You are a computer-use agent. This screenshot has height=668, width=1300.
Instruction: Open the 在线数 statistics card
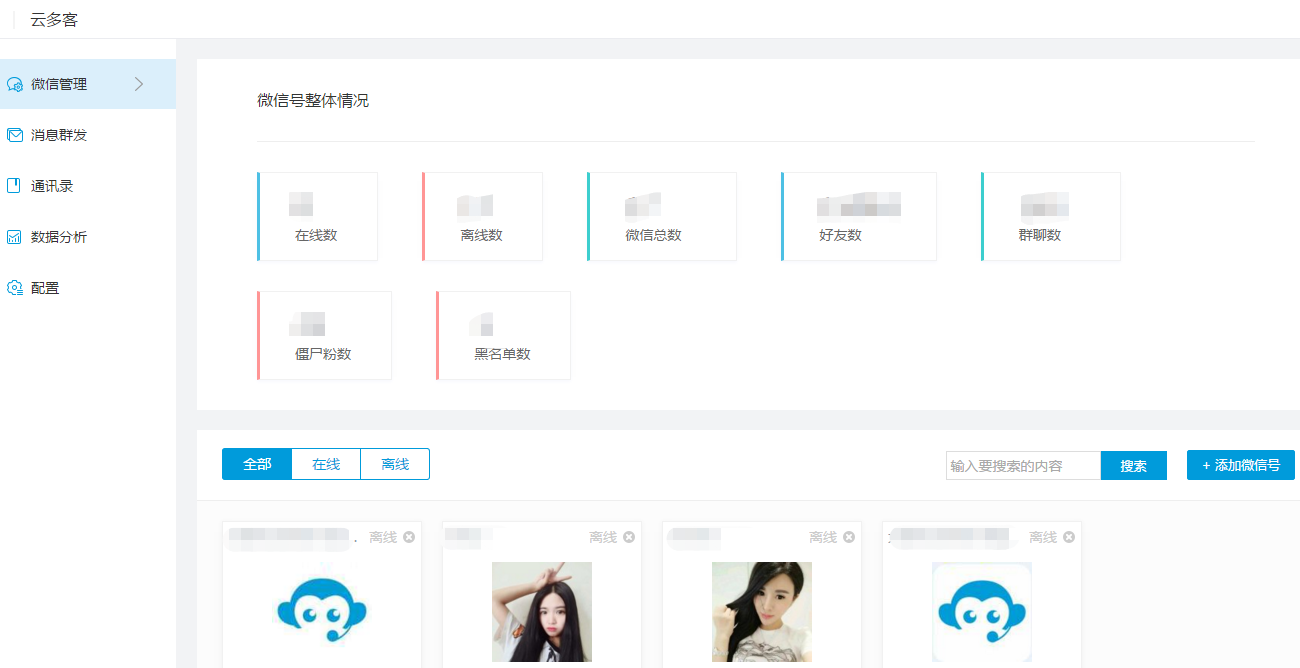(317, 217)
